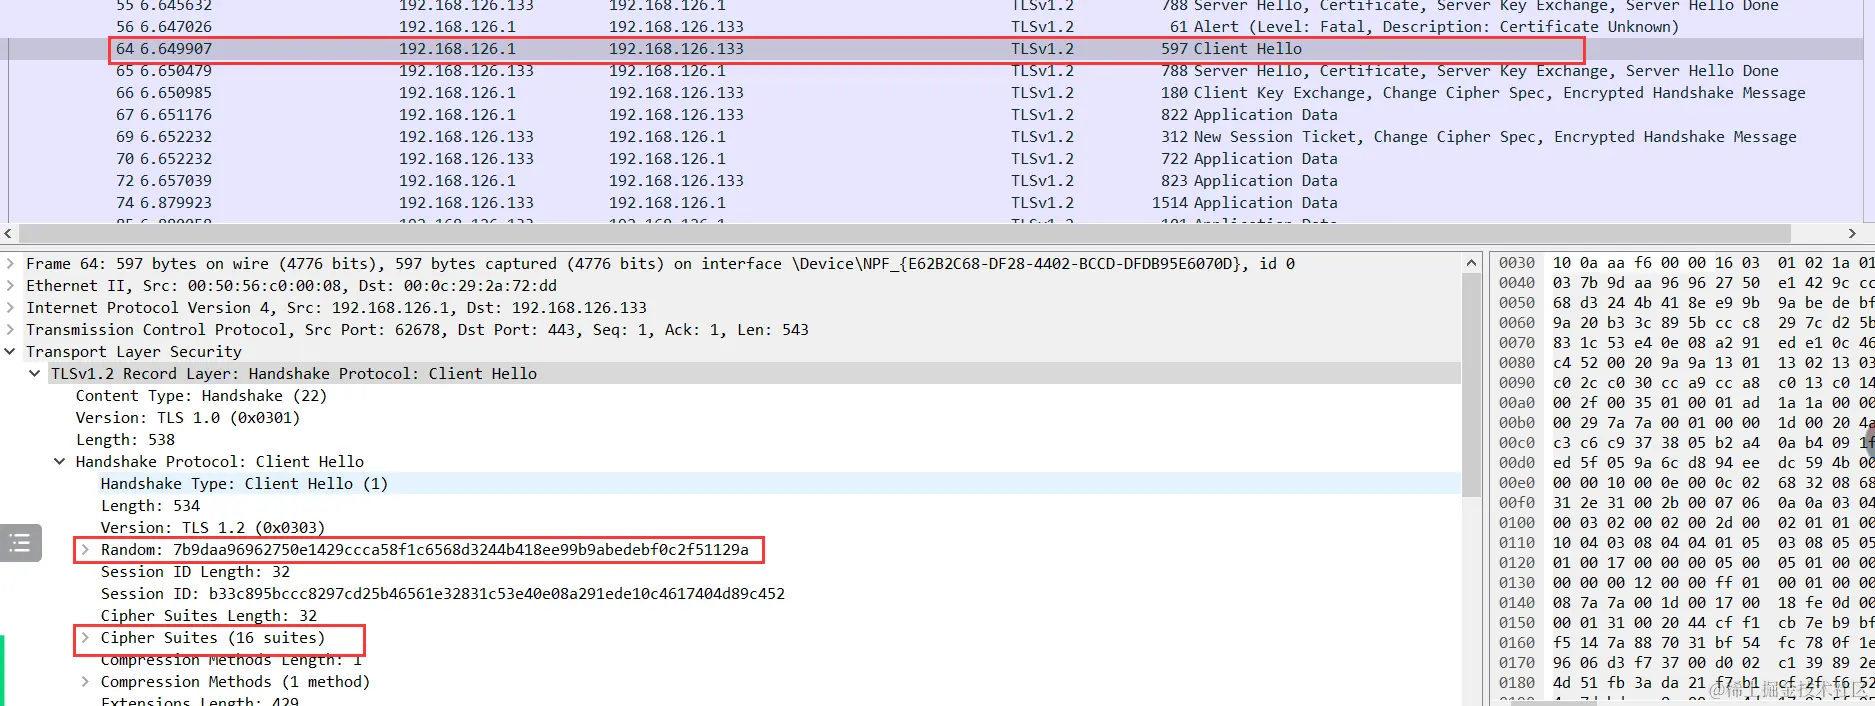Click hex dump offset 0100 row
The image size is (1875, 706).
coord(1685,523)
